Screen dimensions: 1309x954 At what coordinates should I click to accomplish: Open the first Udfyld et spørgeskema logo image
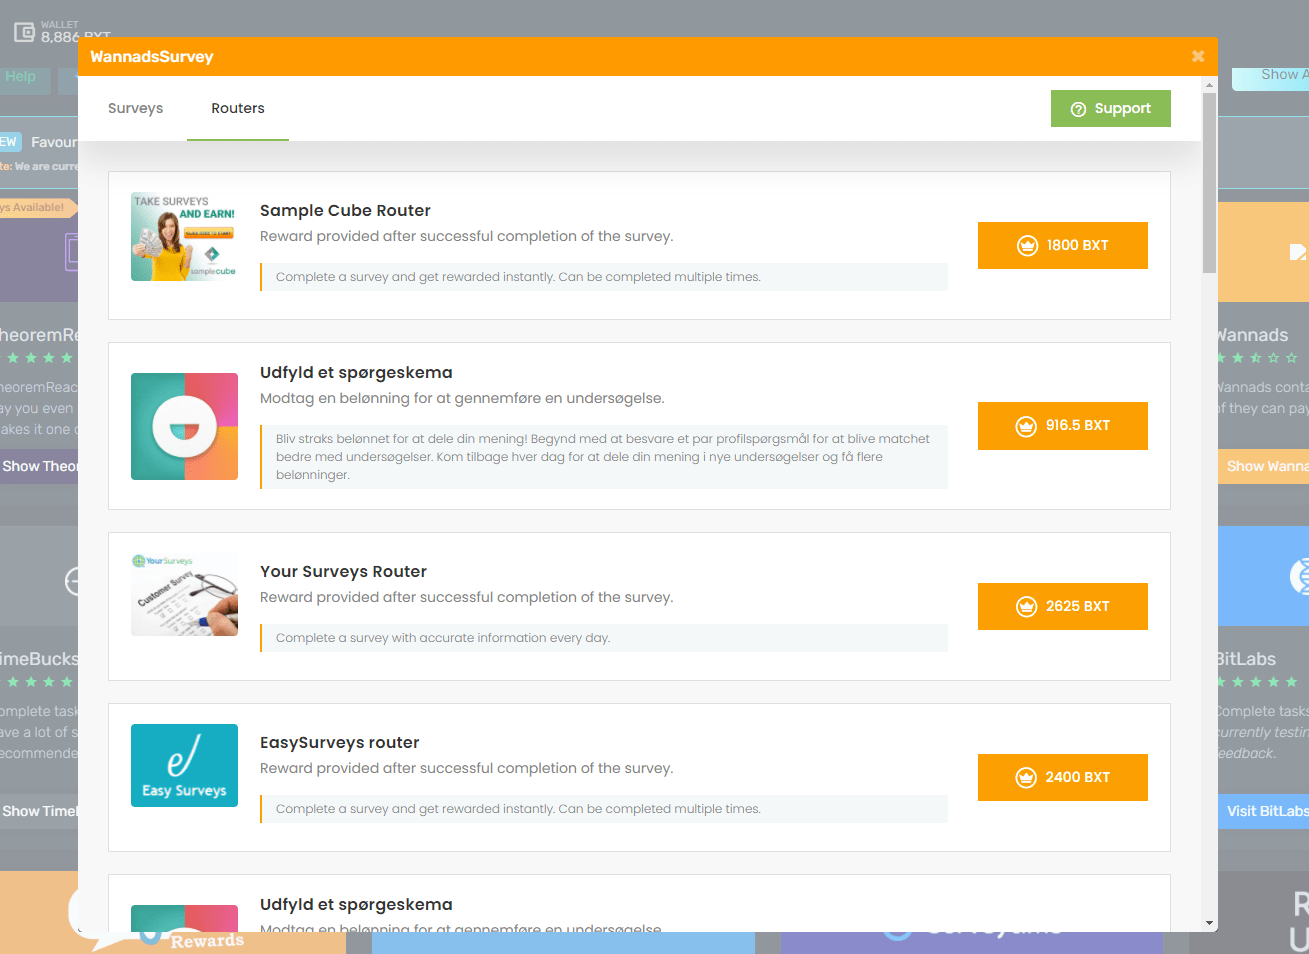pyautogui.click(x=184, y=427)
